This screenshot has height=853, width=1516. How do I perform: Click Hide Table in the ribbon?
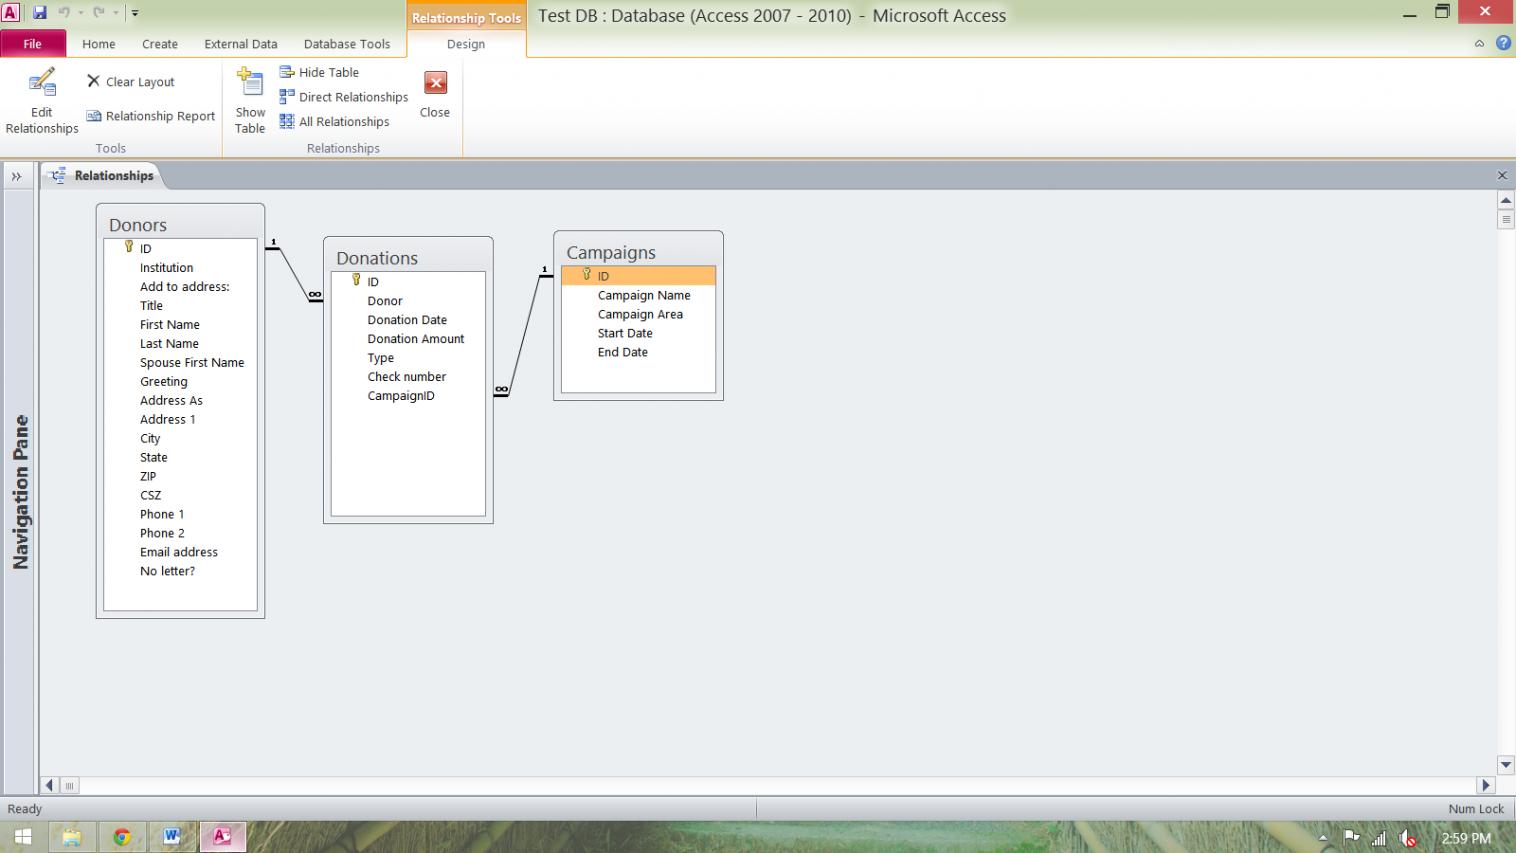[319, 72]
